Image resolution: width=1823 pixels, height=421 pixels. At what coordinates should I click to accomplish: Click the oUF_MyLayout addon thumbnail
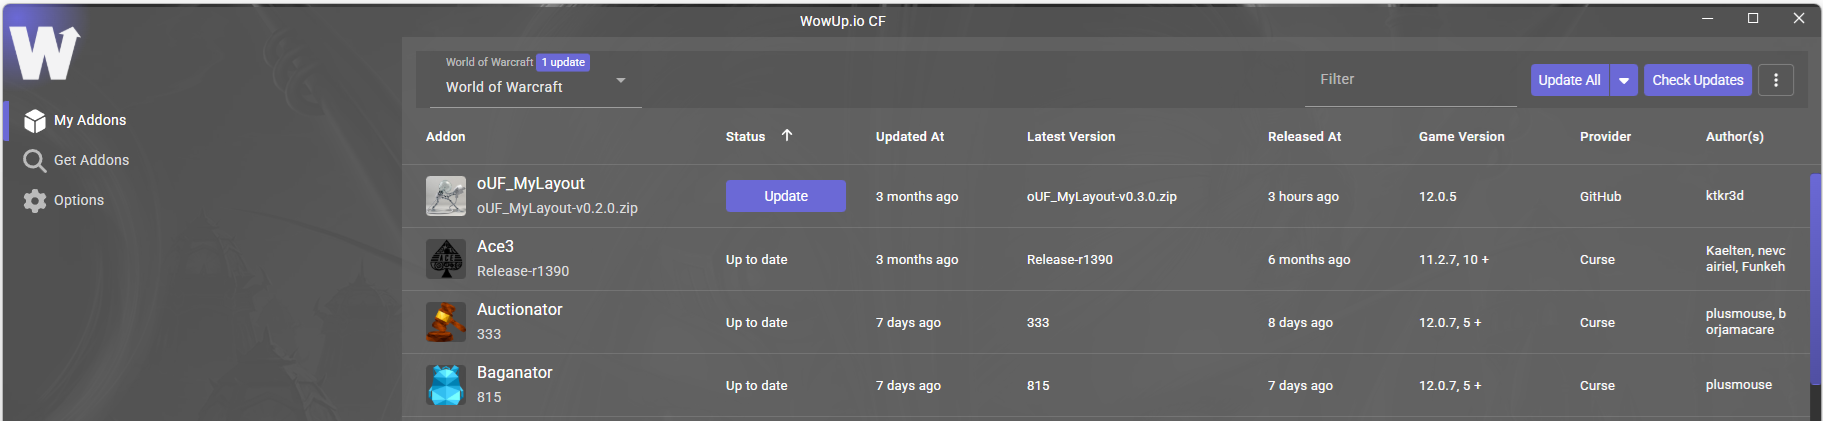click(446, 196)
